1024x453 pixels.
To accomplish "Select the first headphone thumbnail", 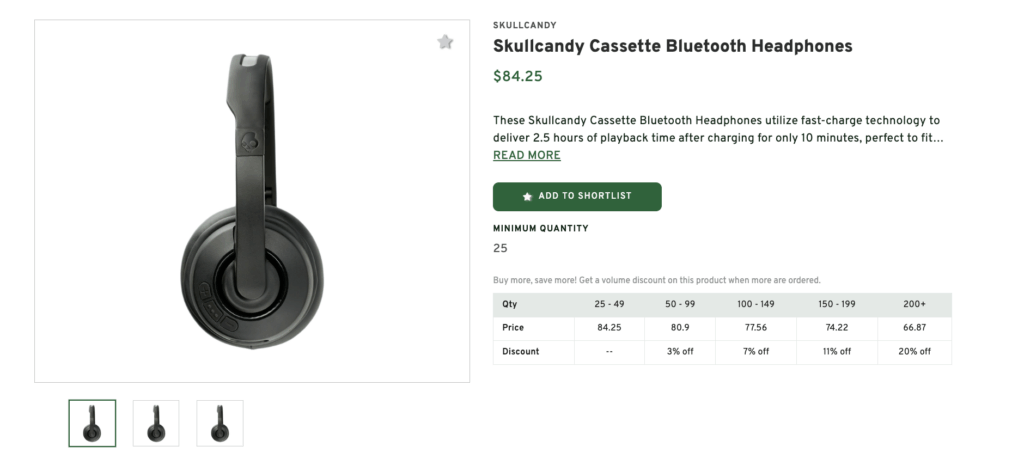I will (x=92, y=423).
